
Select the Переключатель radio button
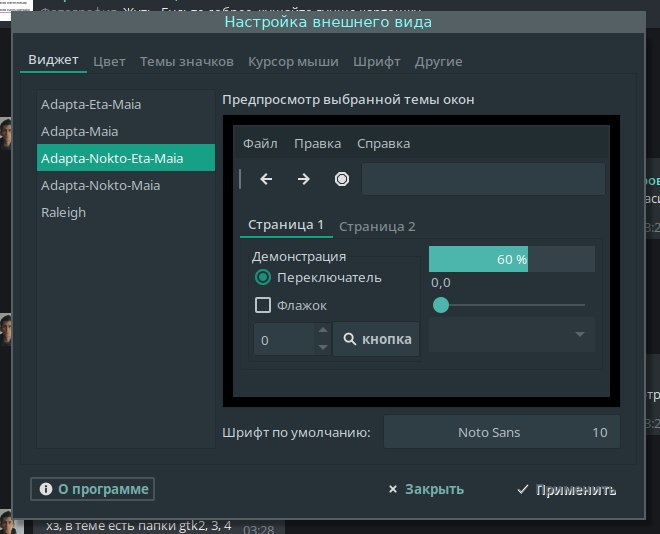(264, 278)
